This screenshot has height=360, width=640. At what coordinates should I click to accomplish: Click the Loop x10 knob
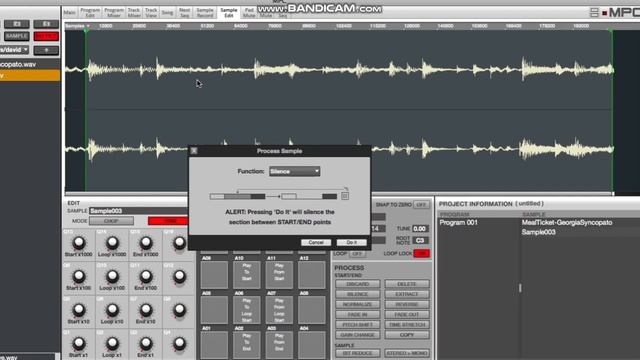pyautogui.click(x=112, y=310)
